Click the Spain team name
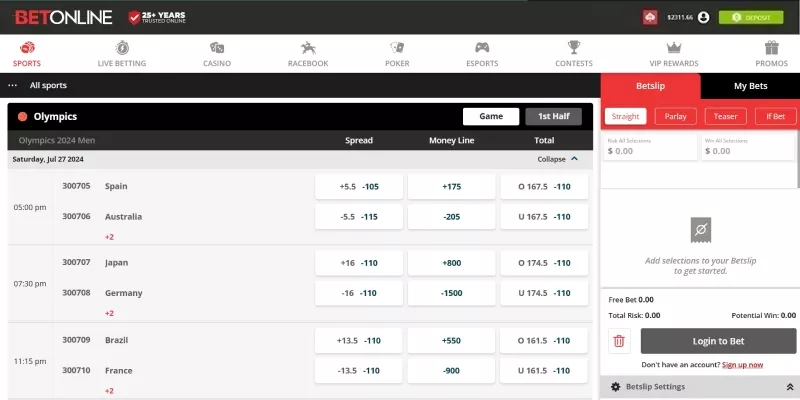Screen dimensions: 800x400 (x=116, y=186)
